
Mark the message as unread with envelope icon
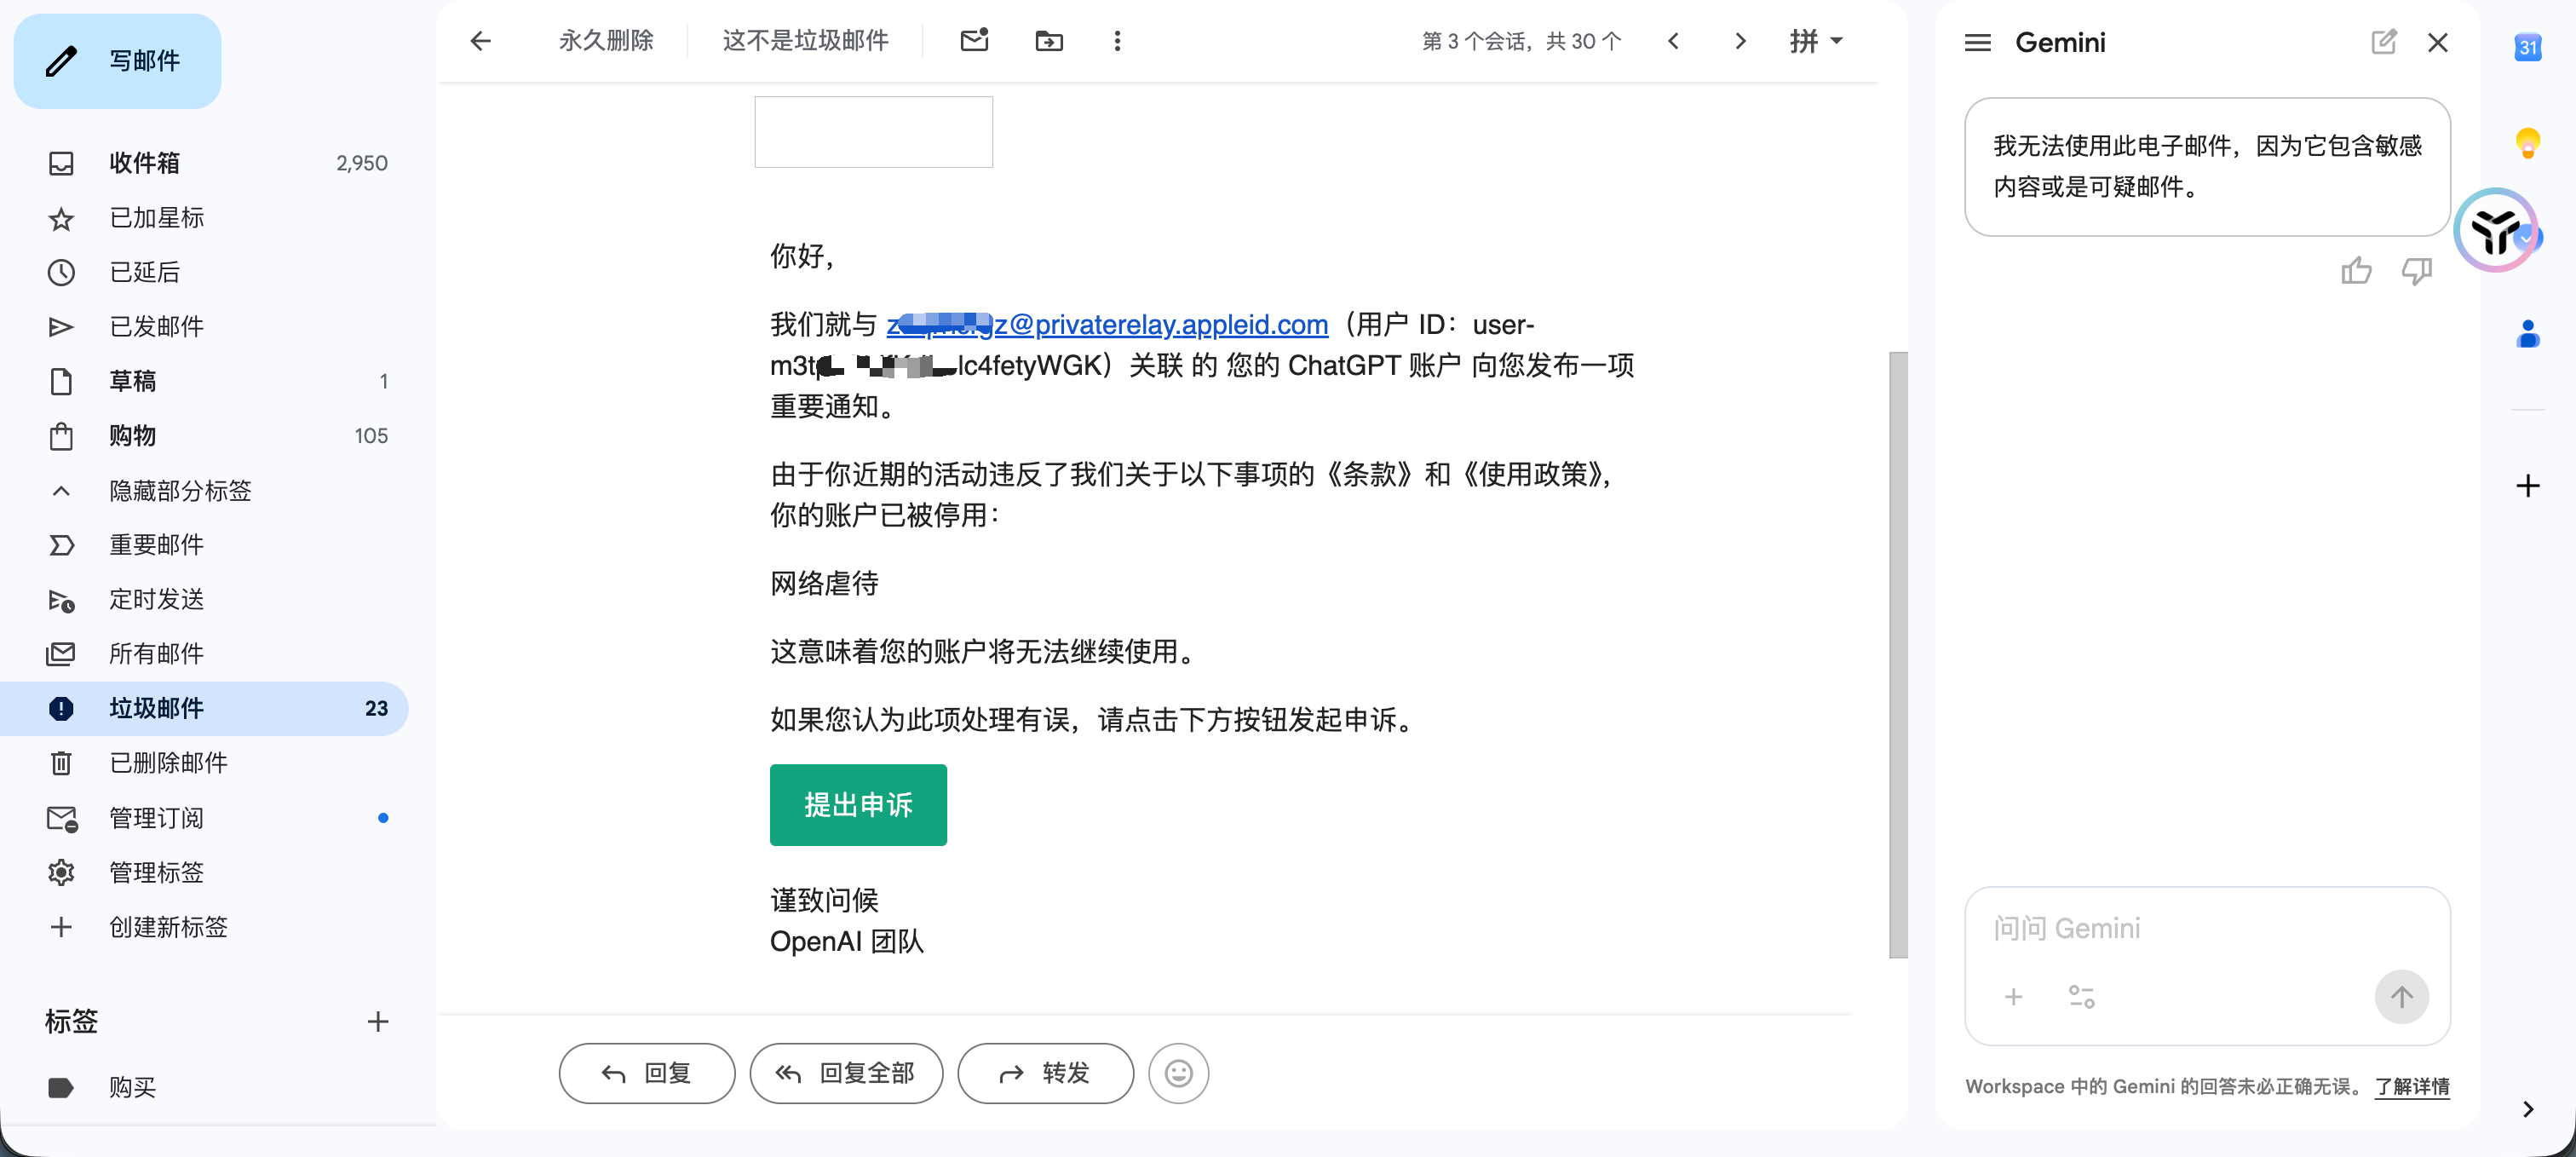point(974,41)
